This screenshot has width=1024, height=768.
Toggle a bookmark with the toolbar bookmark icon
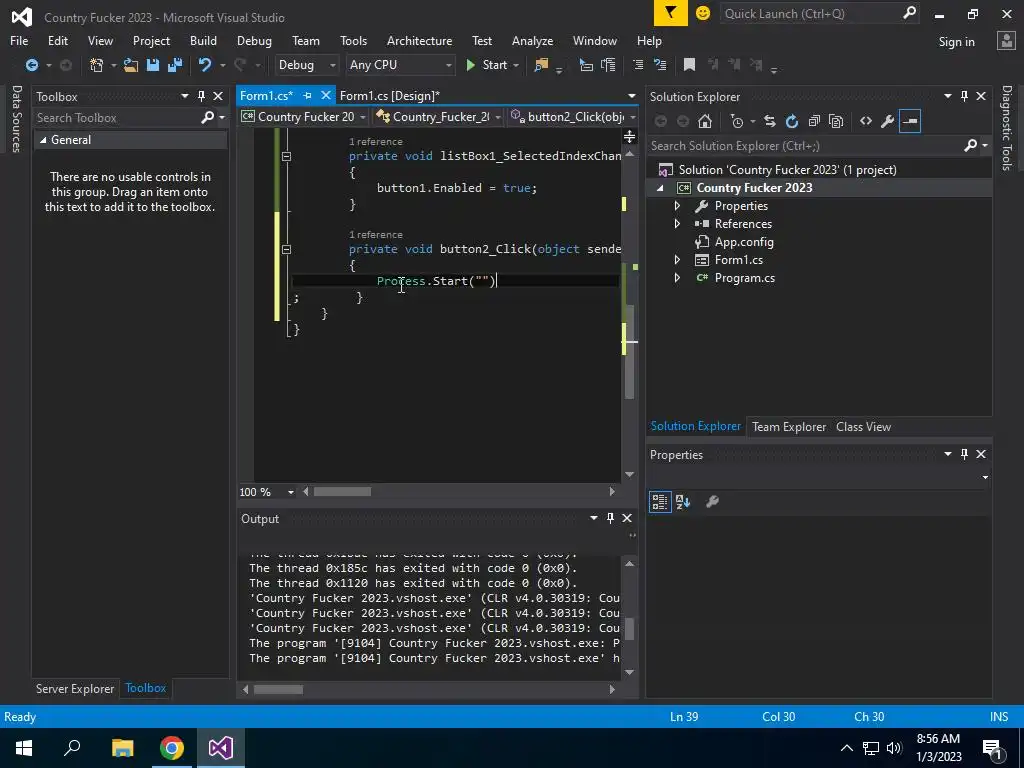689,65
